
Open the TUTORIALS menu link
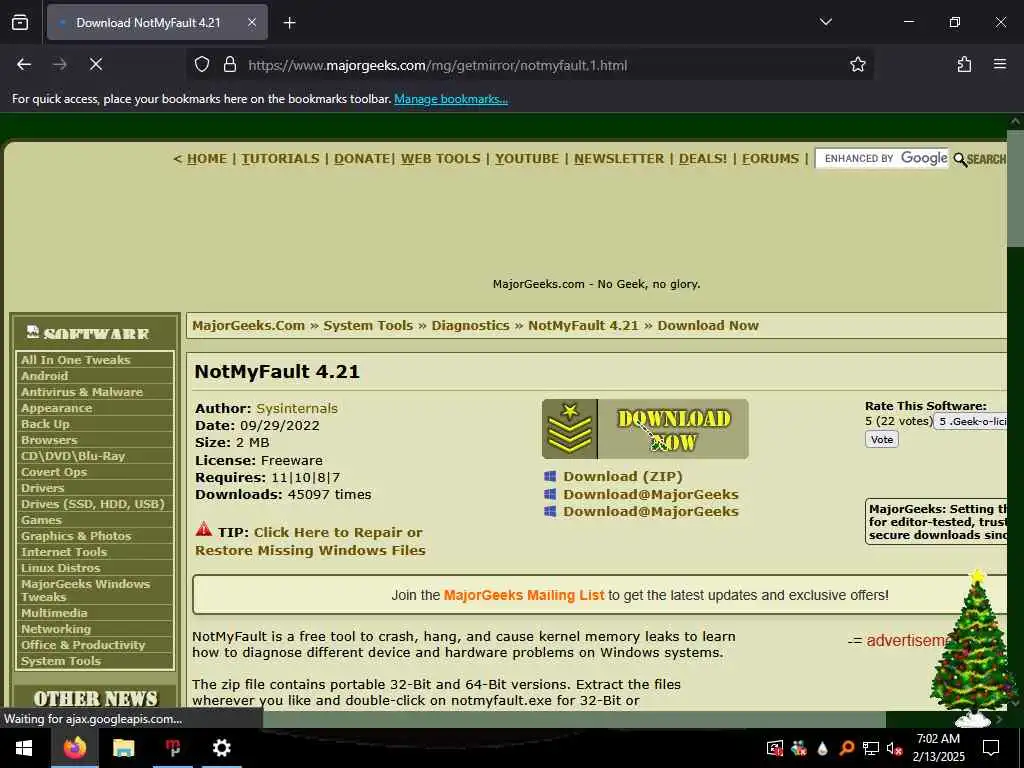(x=280, y=159)
